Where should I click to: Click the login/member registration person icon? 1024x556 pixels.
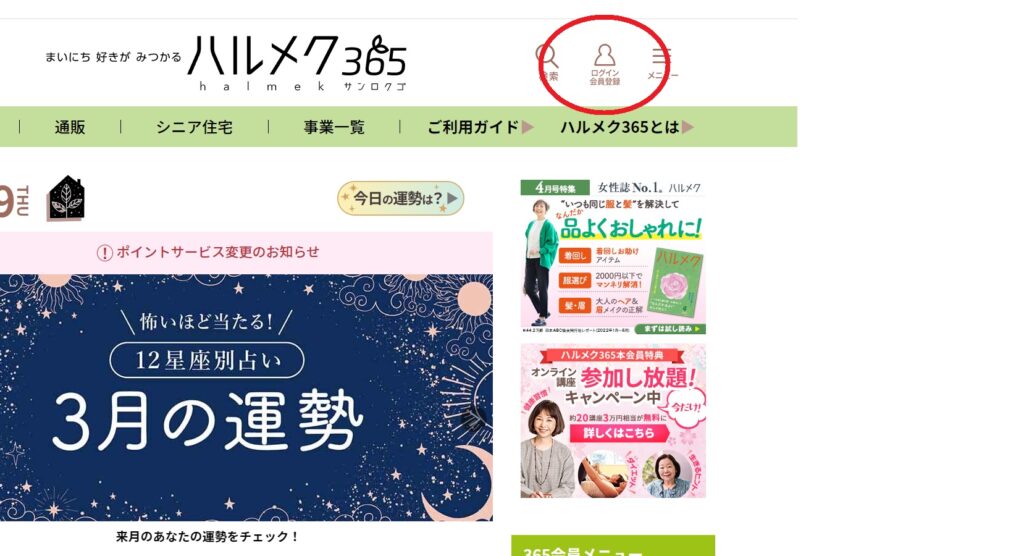click(x=605, y=56)
